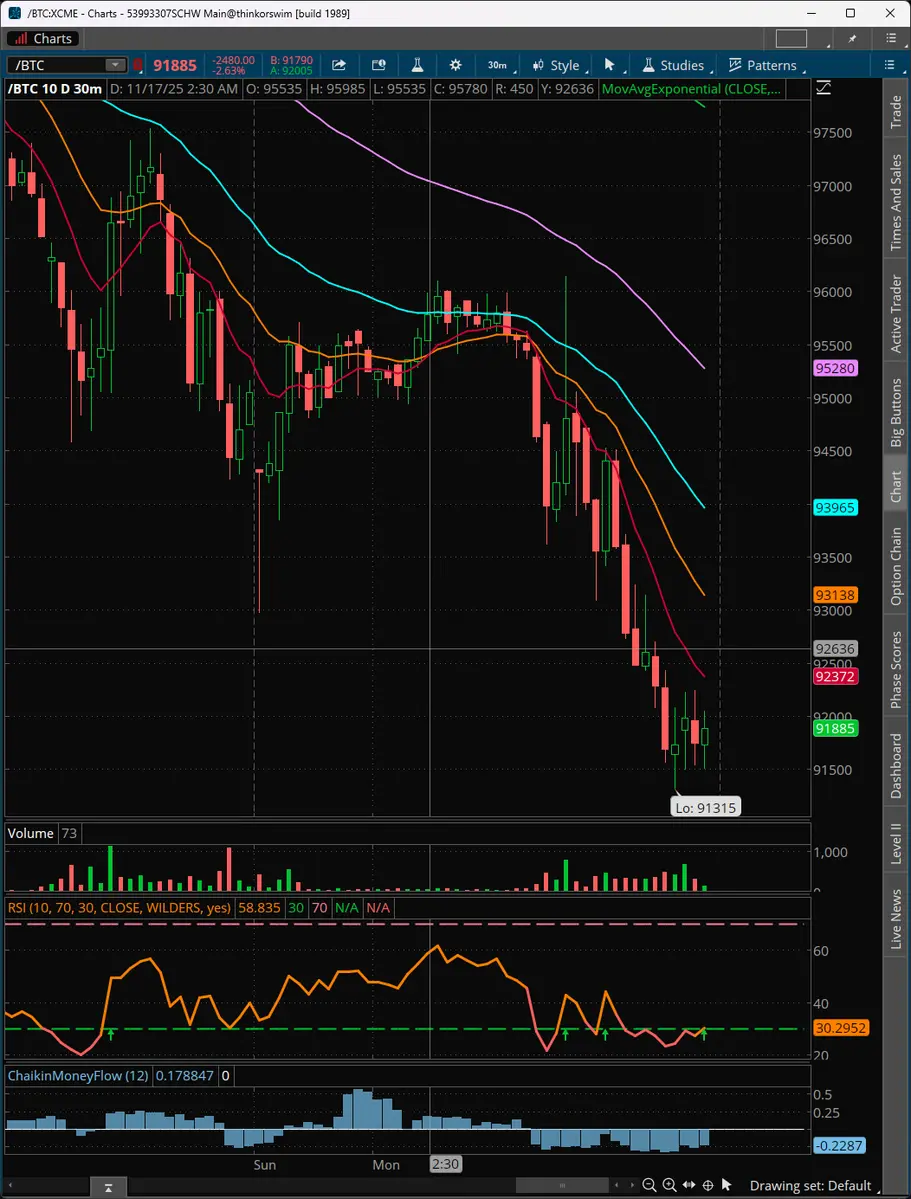This screenshot has width=911, height=1199.
Task: Open the Dashboard sidebar tab
Action: pos(896,765)
